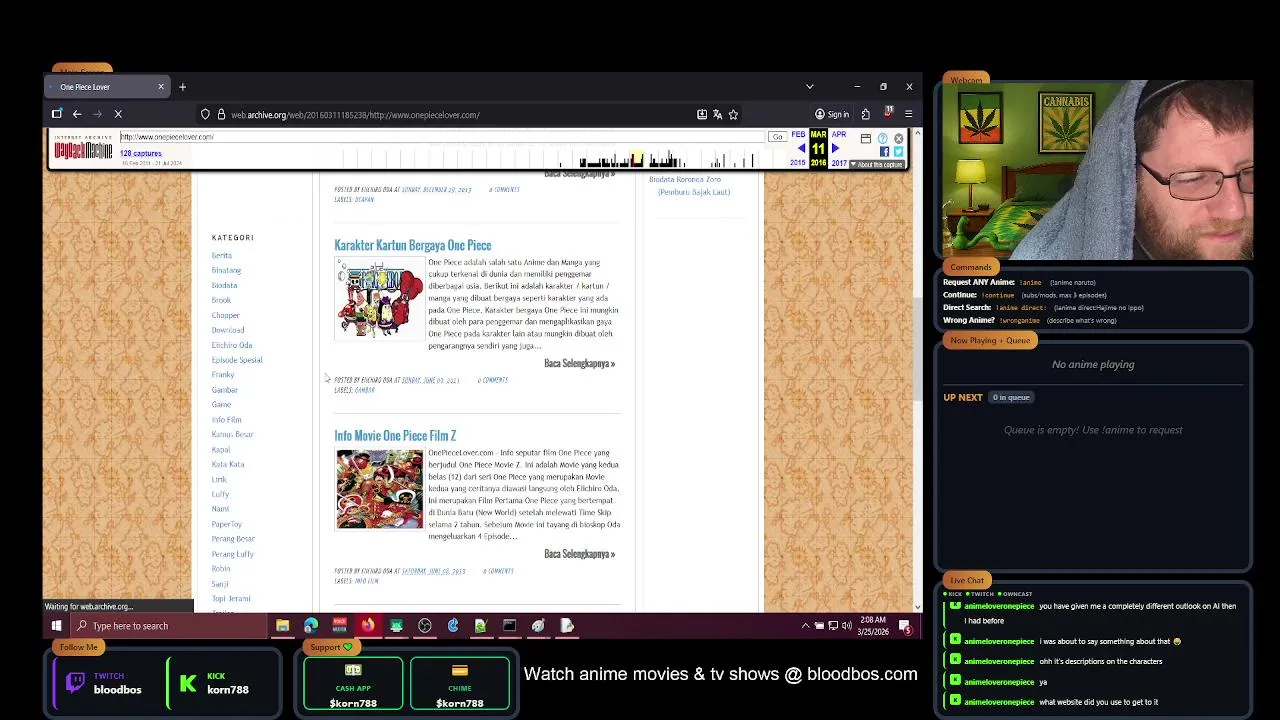Expand the list-all-tabs dropdown chevron

tap(809, 87)
